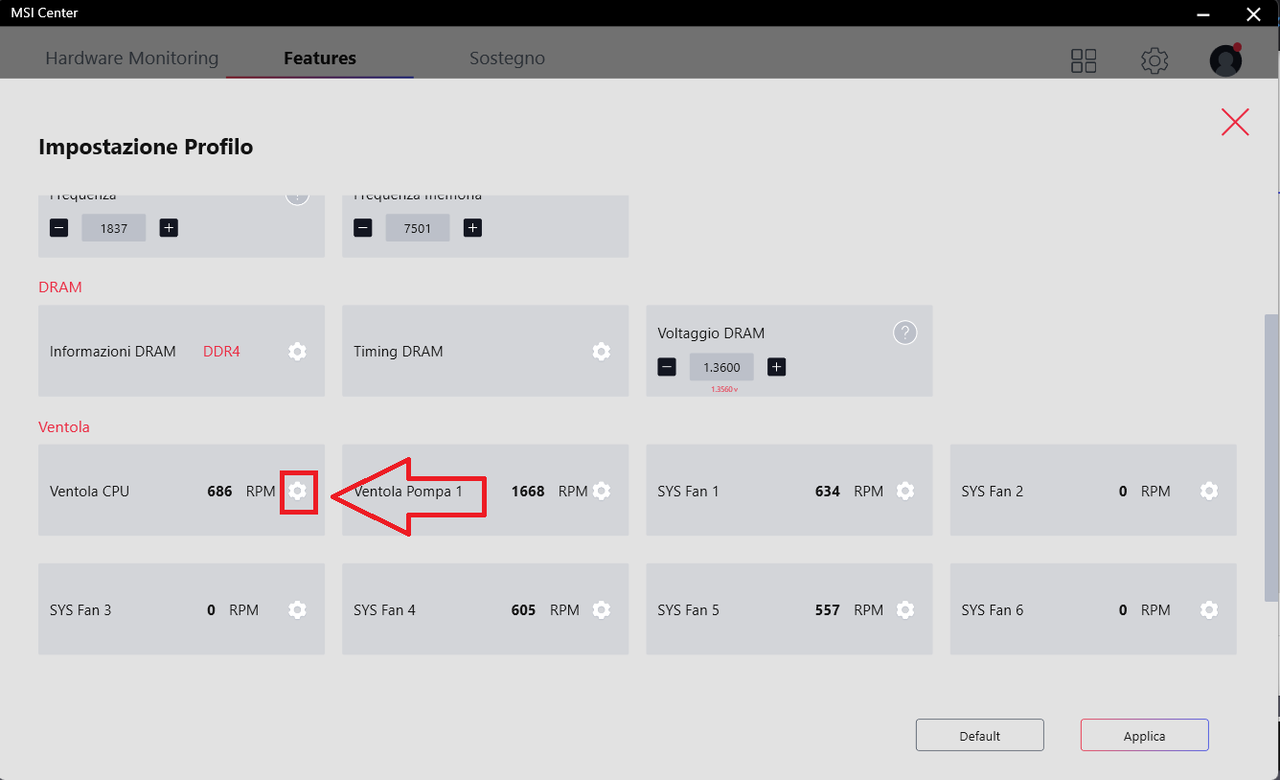Open Ventola CPU fan settings gear
Image resolution: width=1280 pixels, height=780 pixels.
pyautogui.click(x=297, y=491)
